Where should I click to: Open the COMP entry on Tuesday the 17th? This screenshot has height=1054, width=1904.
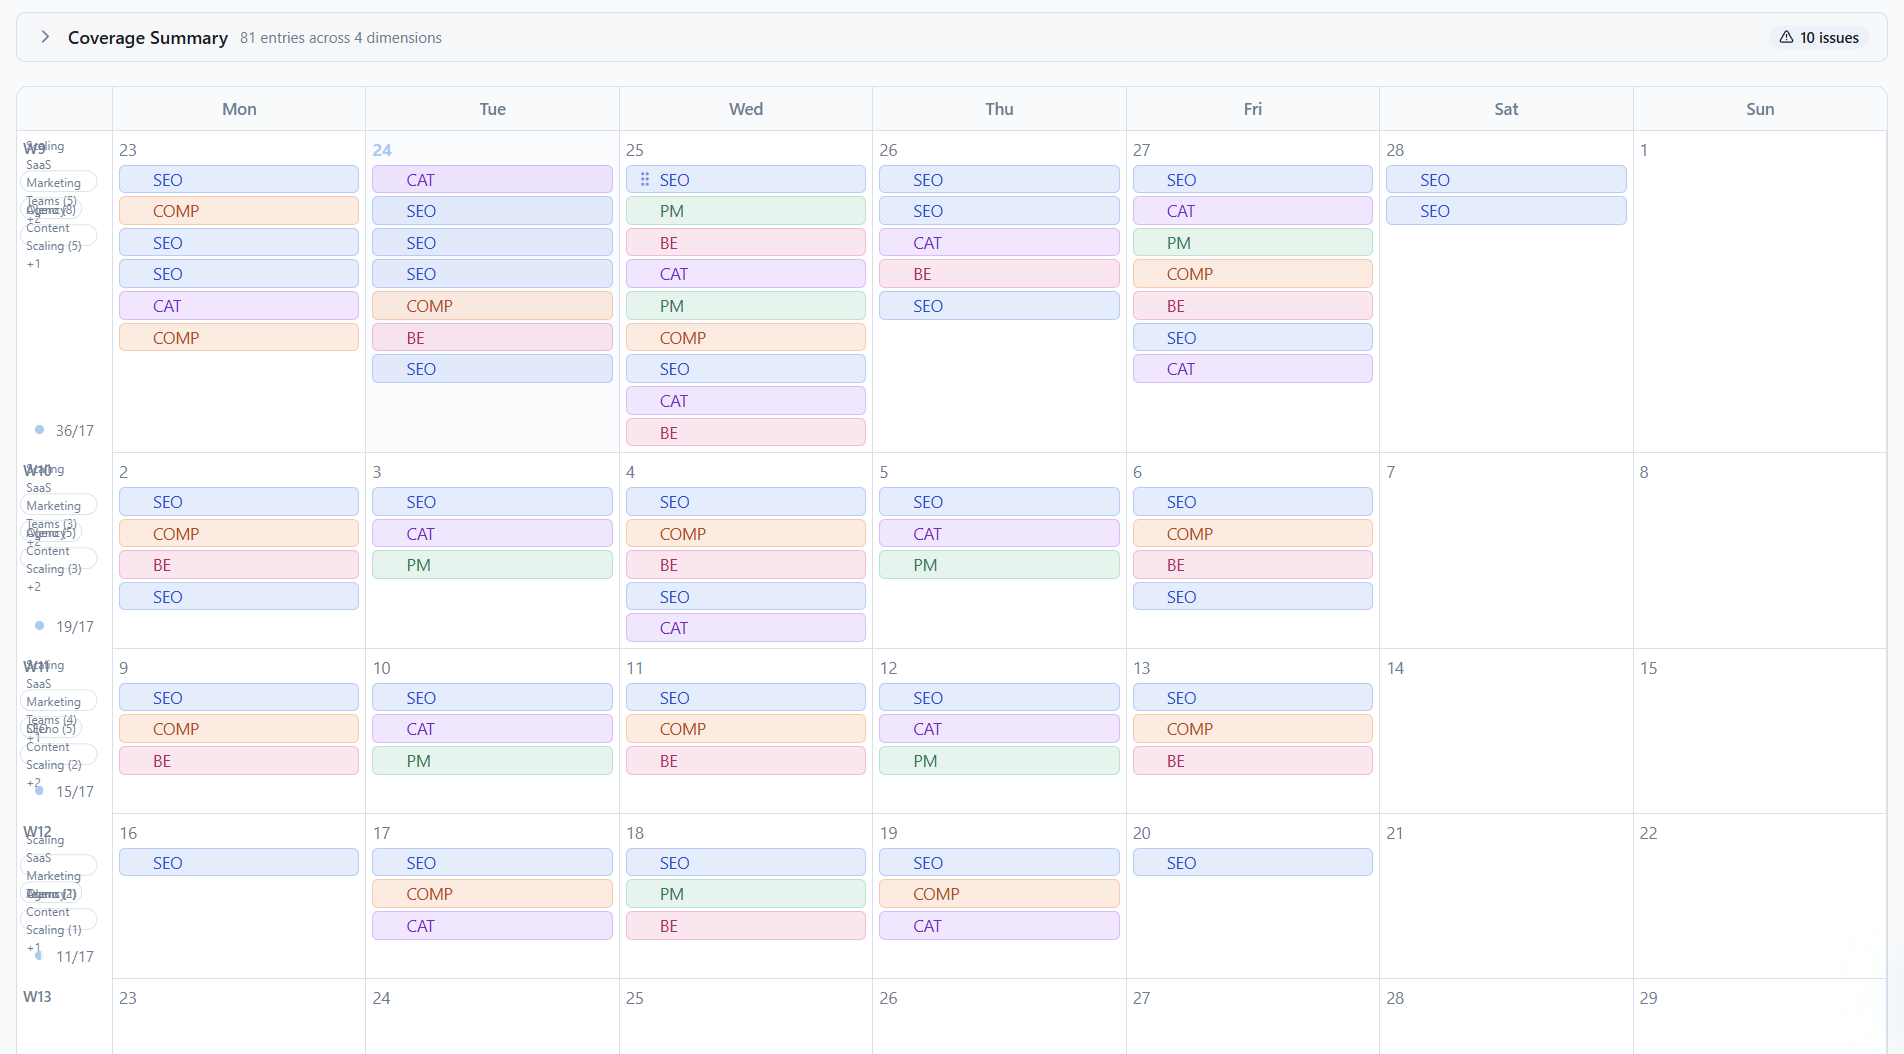click(x=491, y=893)
